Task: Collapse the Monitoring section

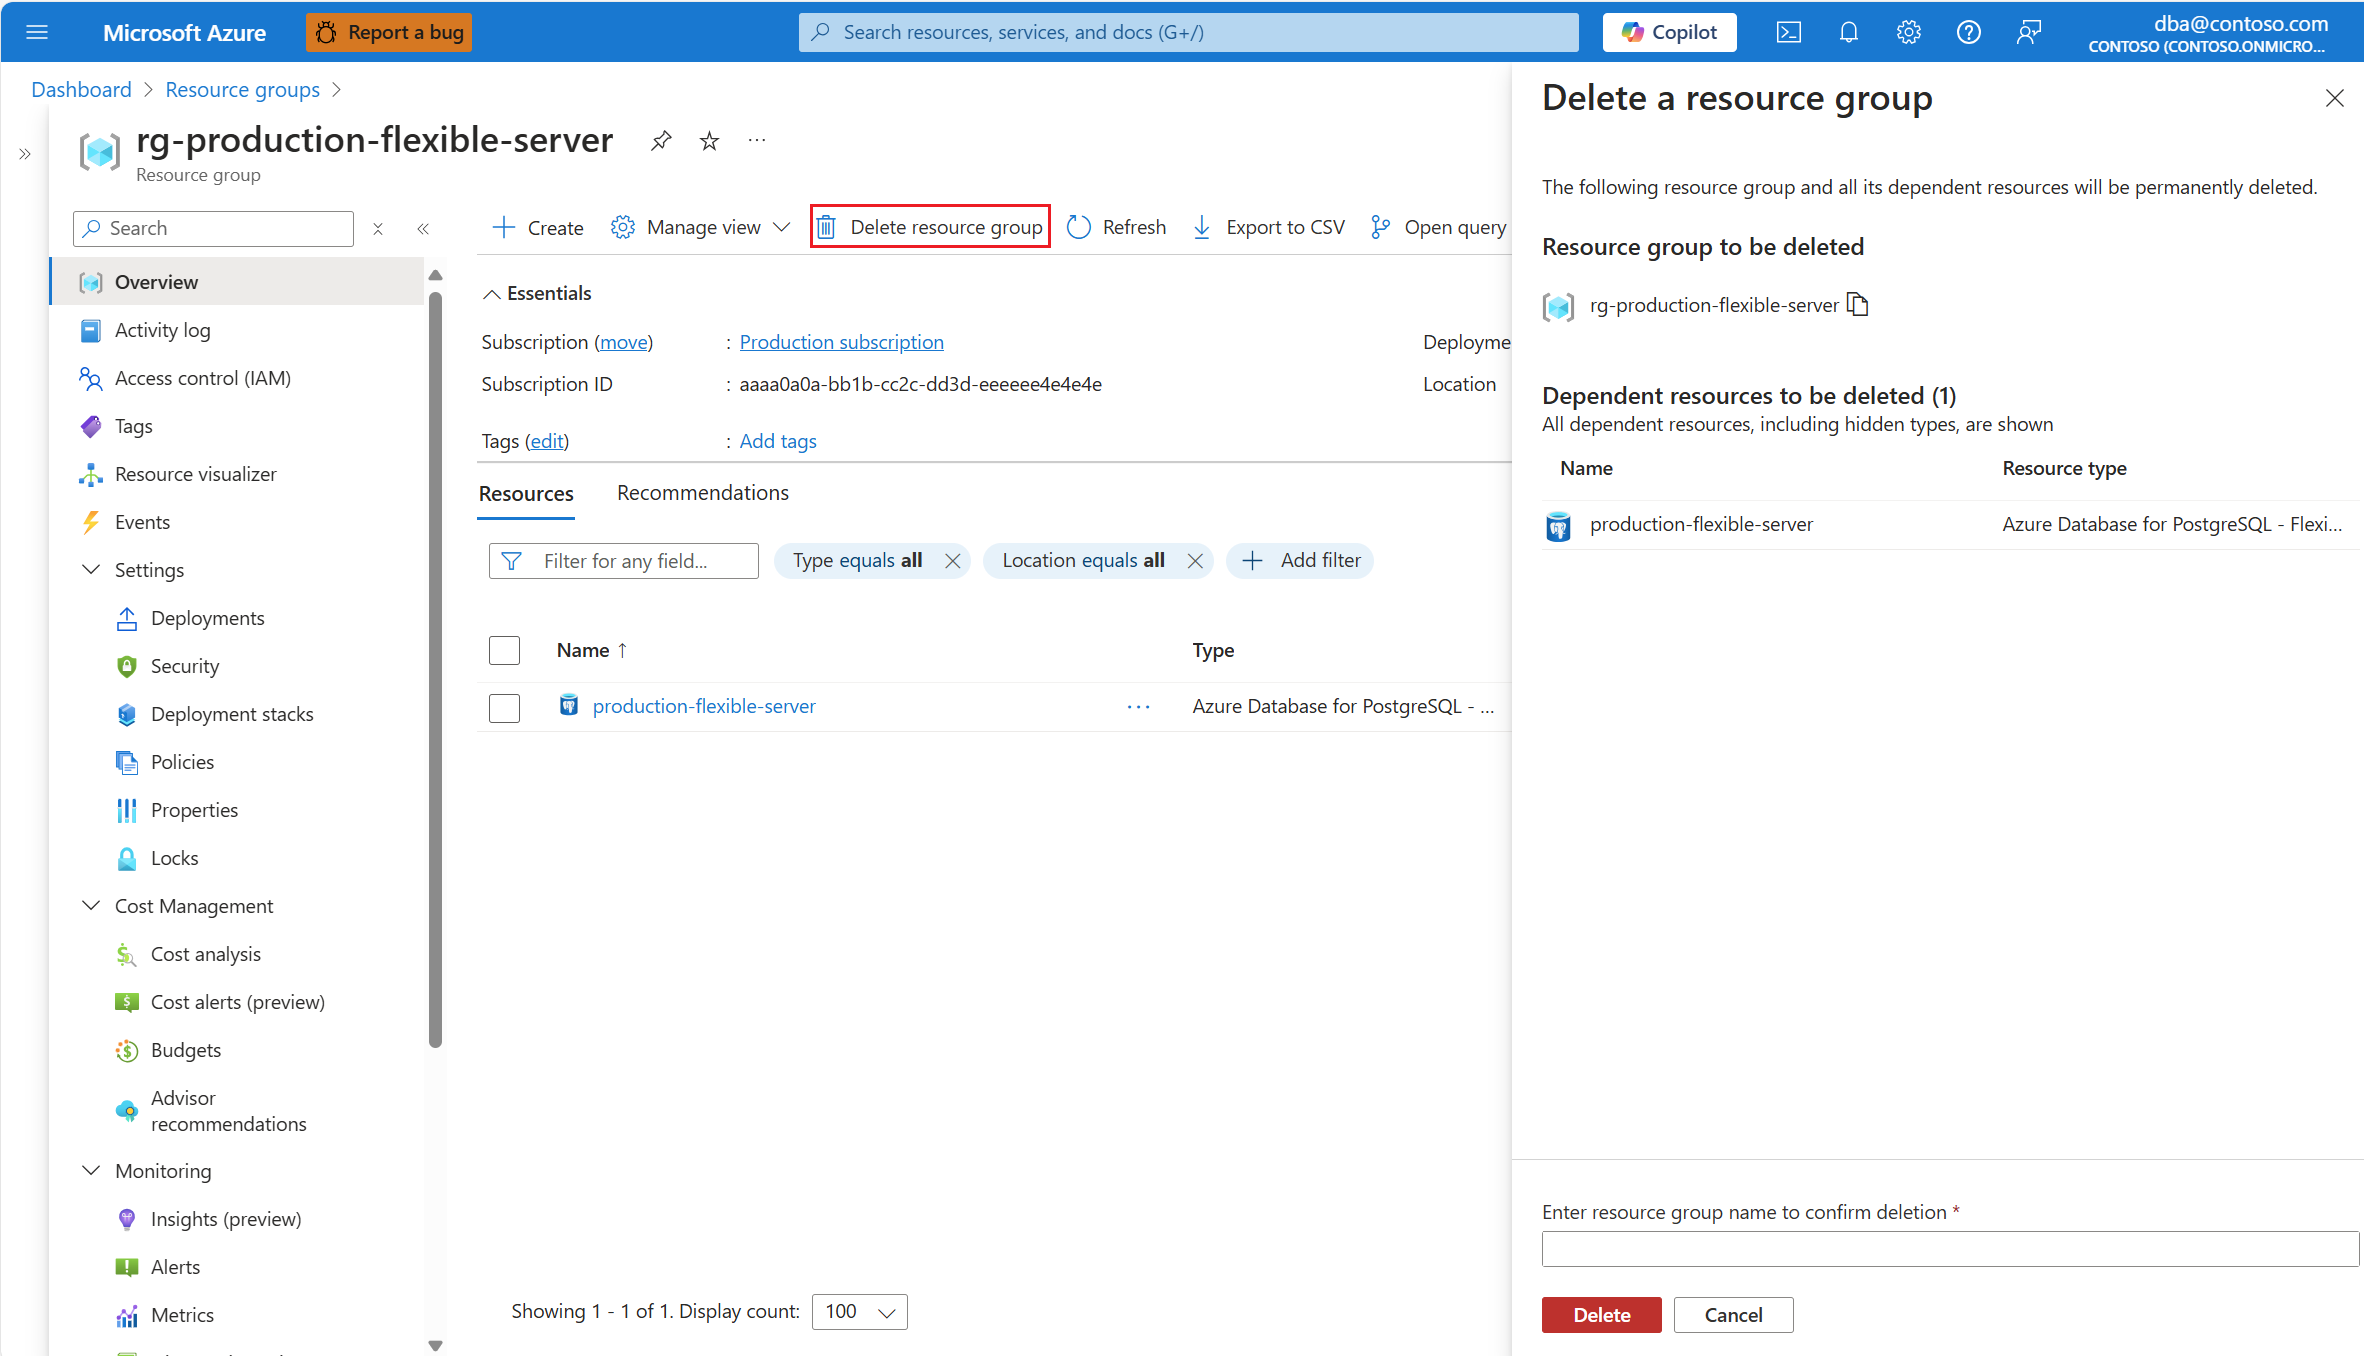Action: (x=91, y=1171)
